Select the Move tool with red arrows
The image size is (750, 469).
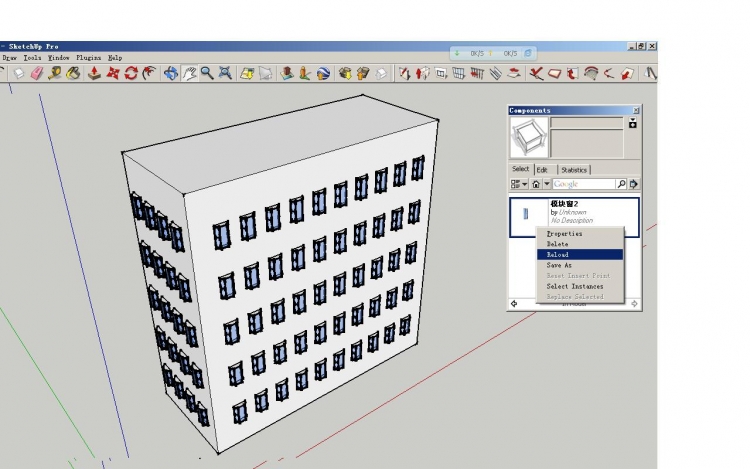pos(112,73)
